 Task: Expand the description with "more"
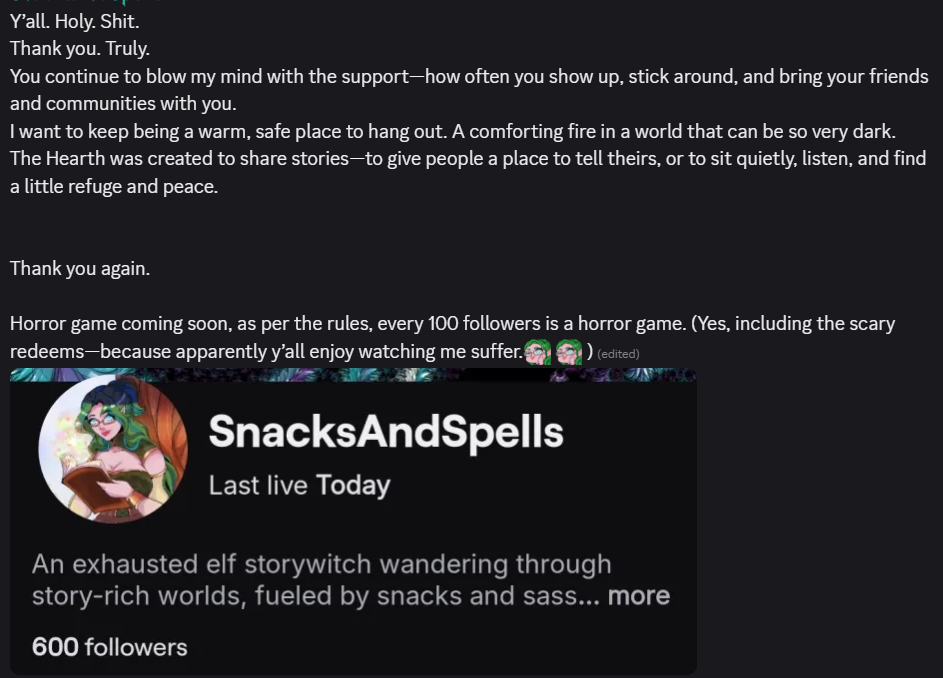[x=639, y=596]
